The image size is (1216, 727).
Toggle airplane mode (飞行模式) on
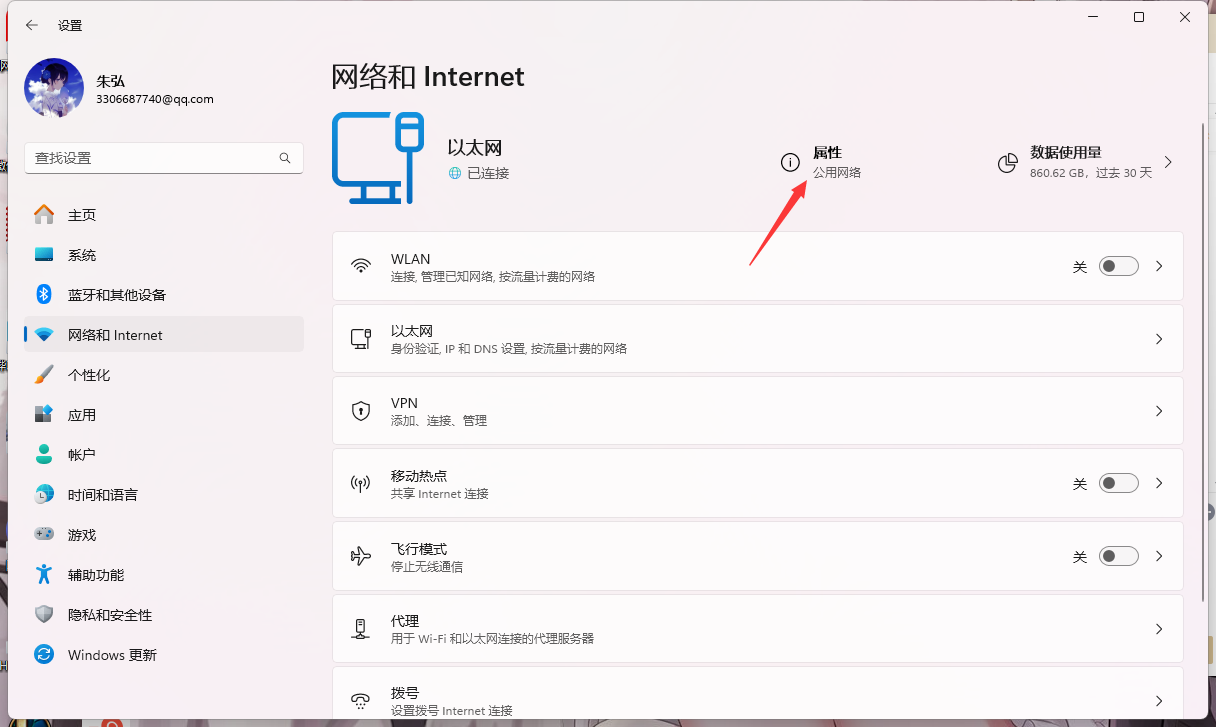click(x=1118, y=556)
